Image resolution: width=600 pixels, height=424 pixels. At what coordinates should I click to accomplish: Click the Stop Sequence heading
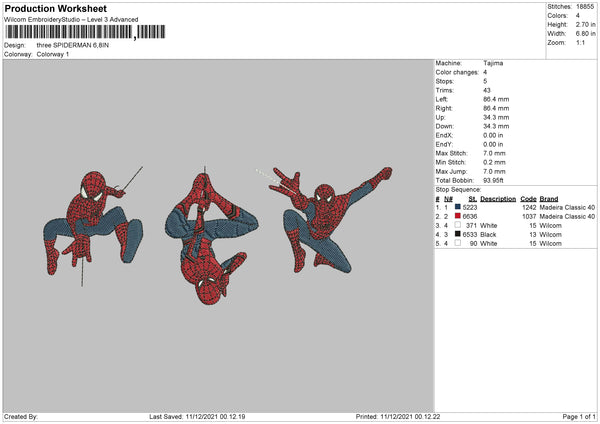[x=458, y=190]
